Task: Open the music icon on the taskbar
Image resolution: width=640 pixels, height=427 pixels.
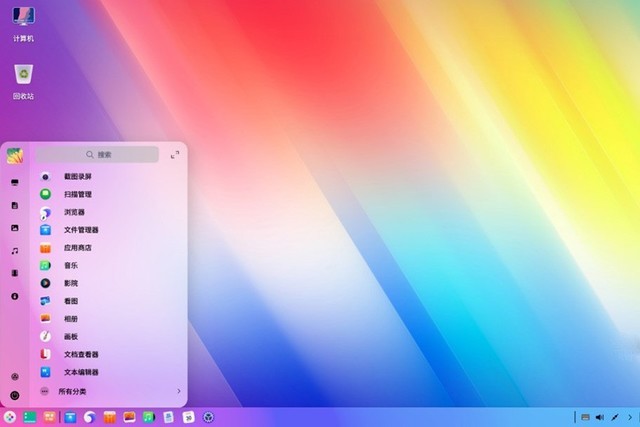Action: tap(149, 417)
